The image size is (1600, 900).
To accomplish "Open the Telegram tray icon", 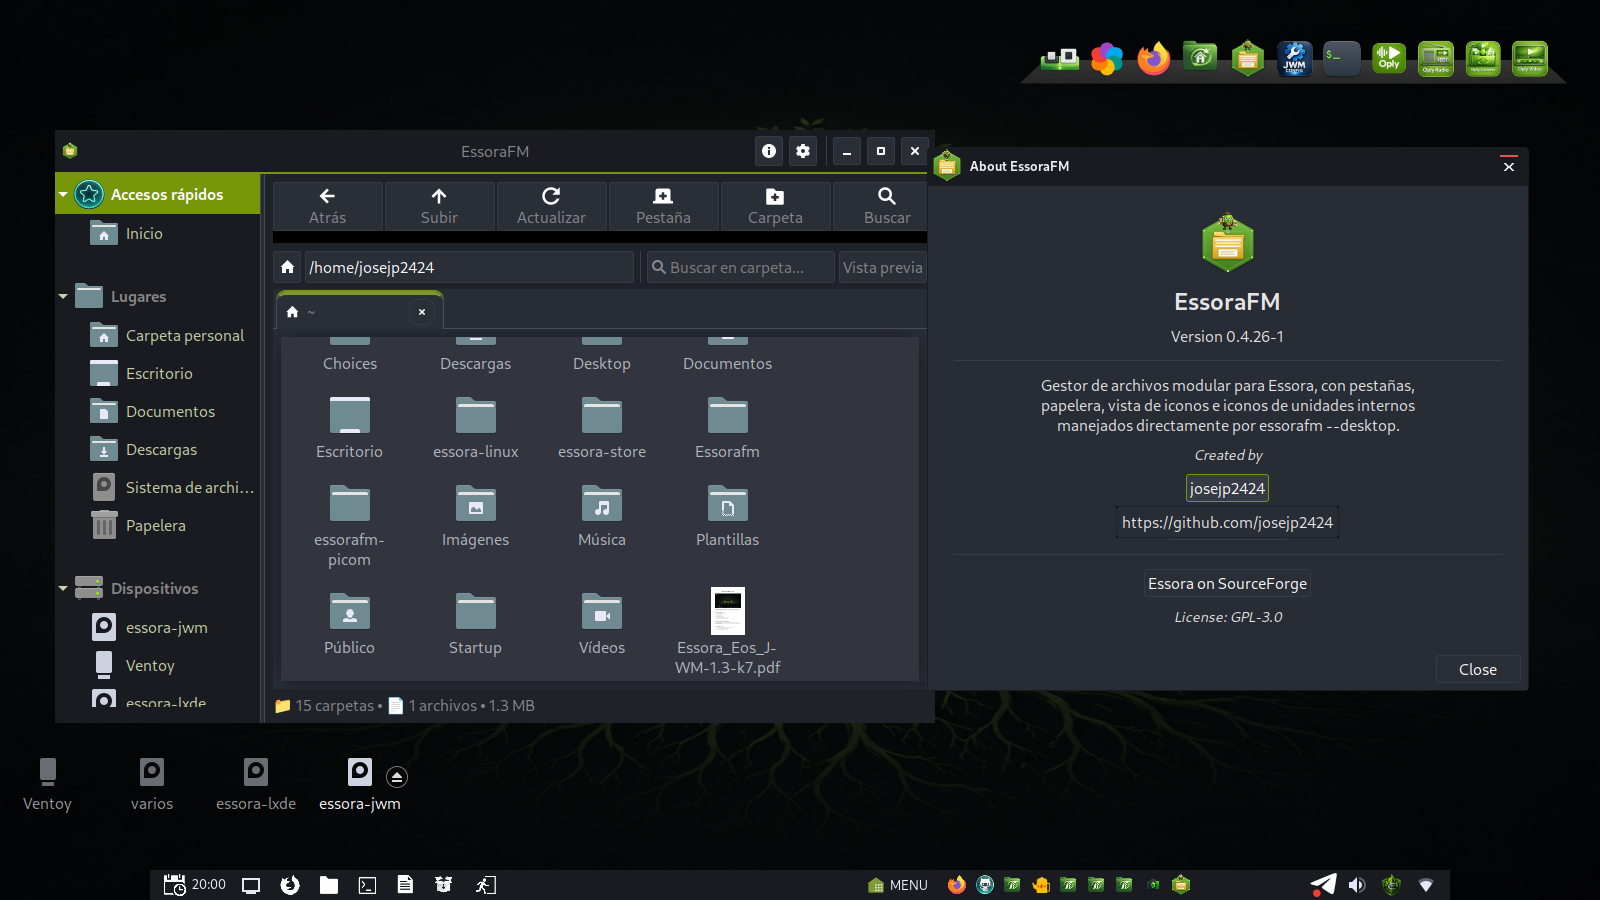I will (x=1323, y=885).
